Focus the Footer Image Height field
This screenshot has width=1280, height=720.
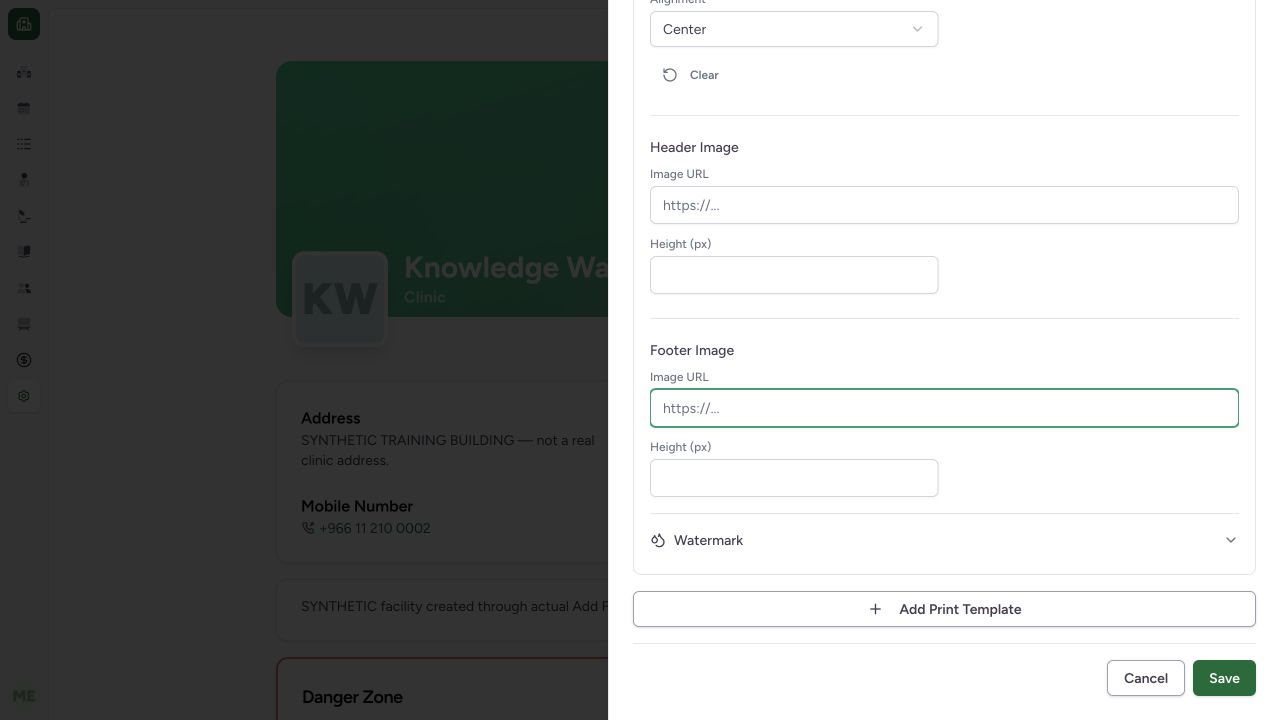[794, 478]
